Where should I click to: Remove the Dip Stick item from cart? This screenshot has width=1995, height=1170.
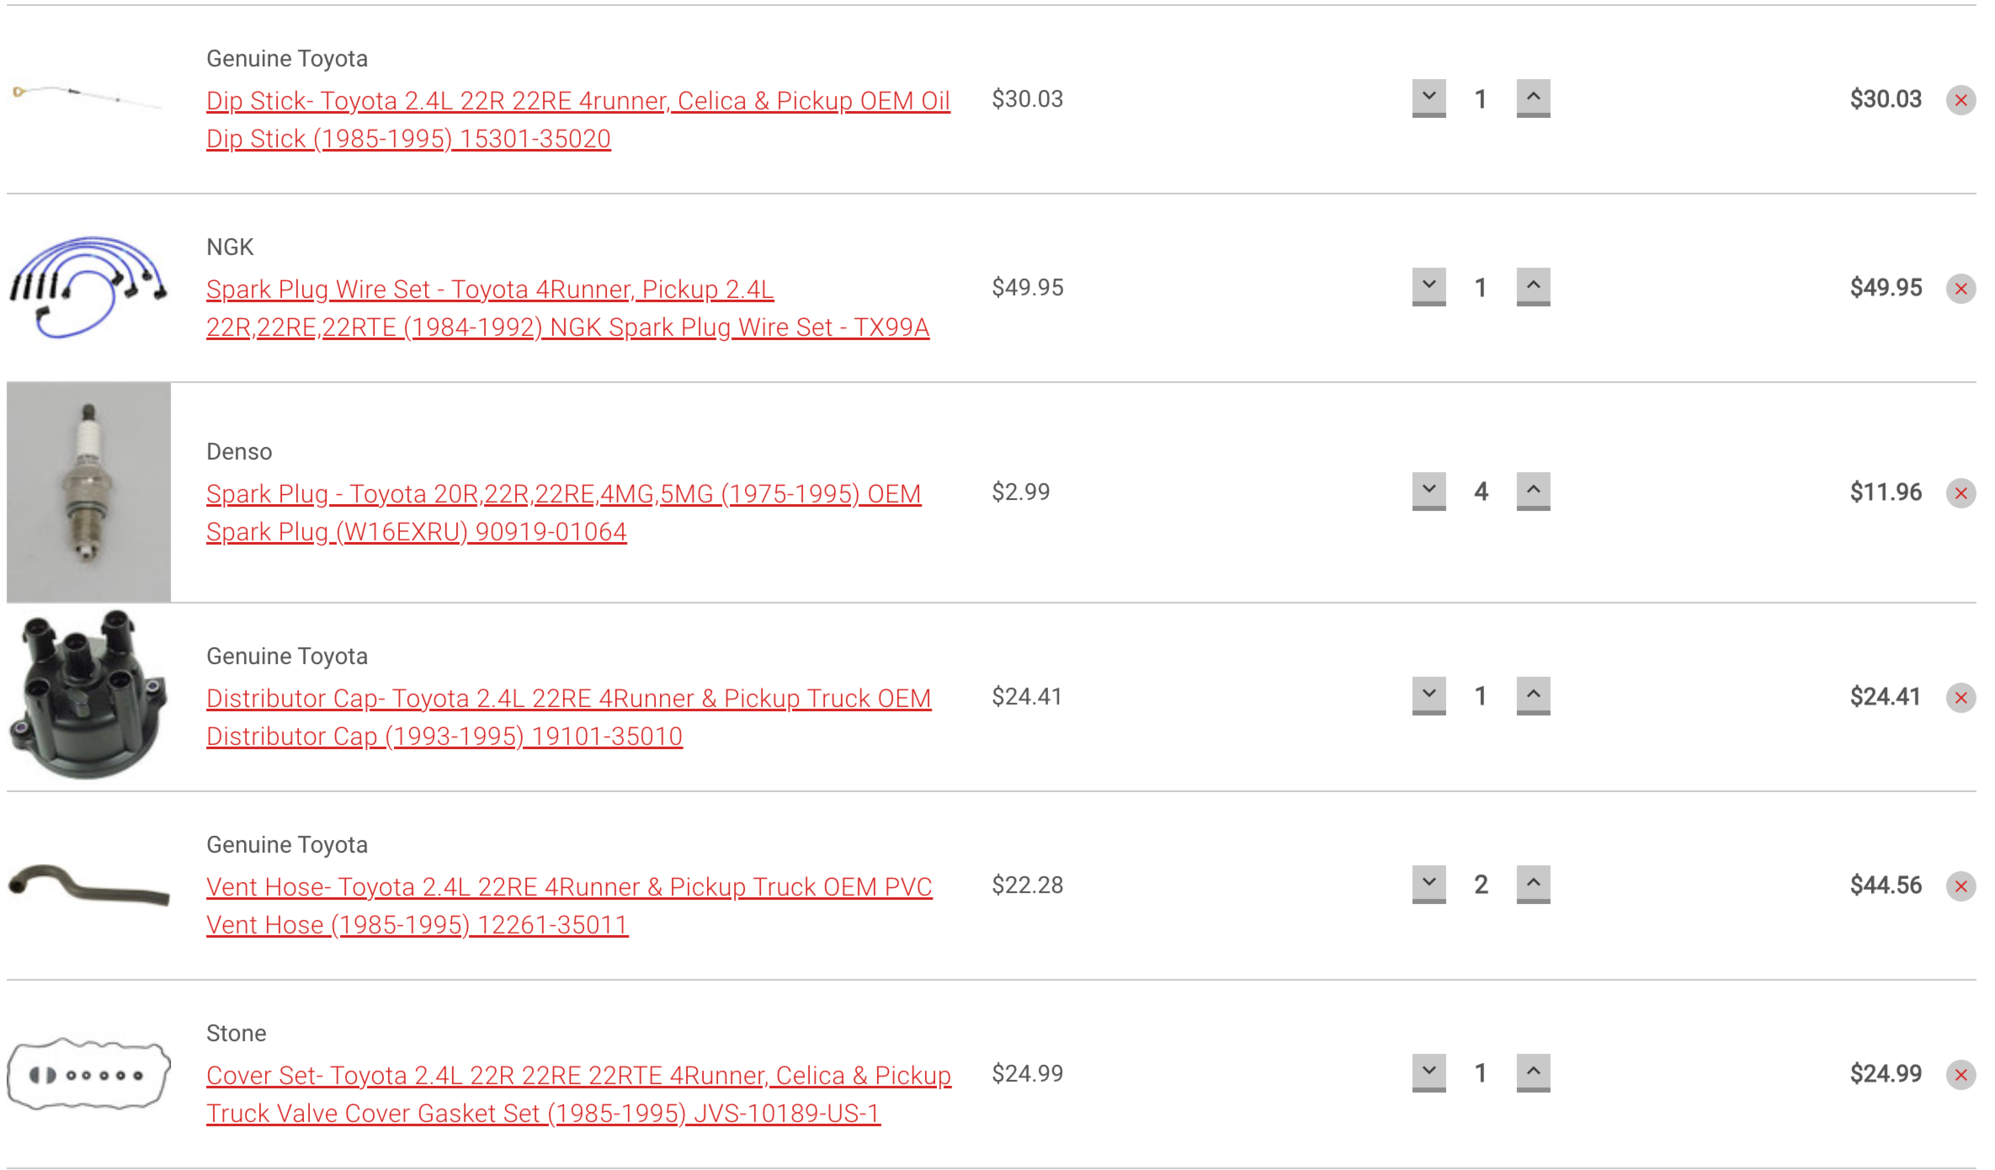click(x=1960, y=100)
